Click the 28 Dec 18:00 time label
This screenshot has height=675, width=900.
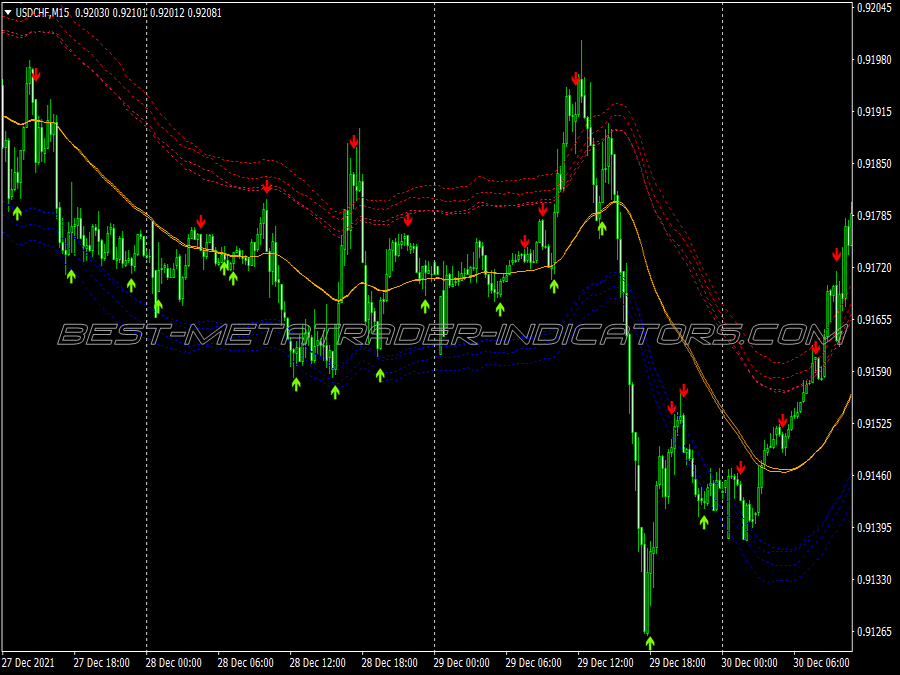pos(390,663)
